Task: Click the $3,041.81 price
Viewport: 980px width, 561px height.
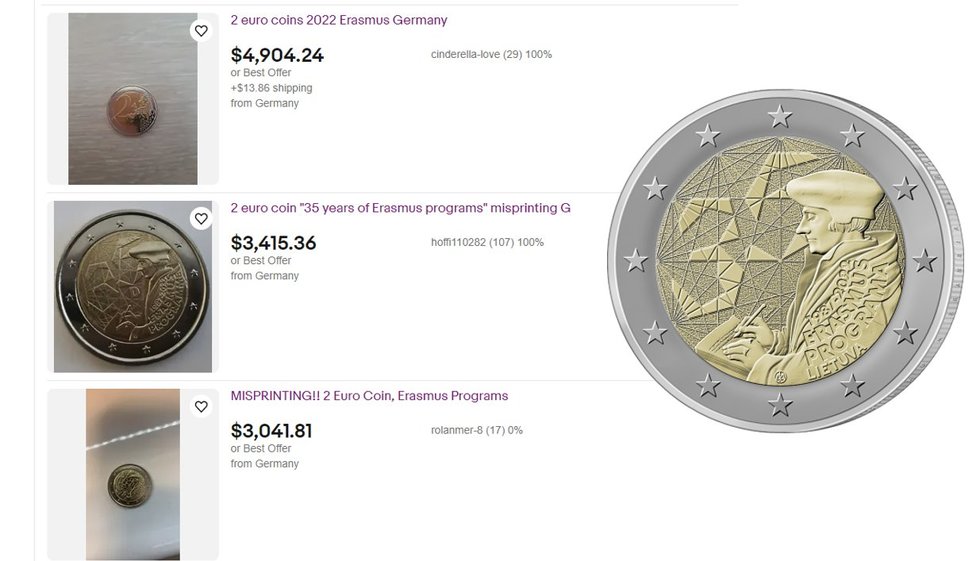Action: point(271,431)
